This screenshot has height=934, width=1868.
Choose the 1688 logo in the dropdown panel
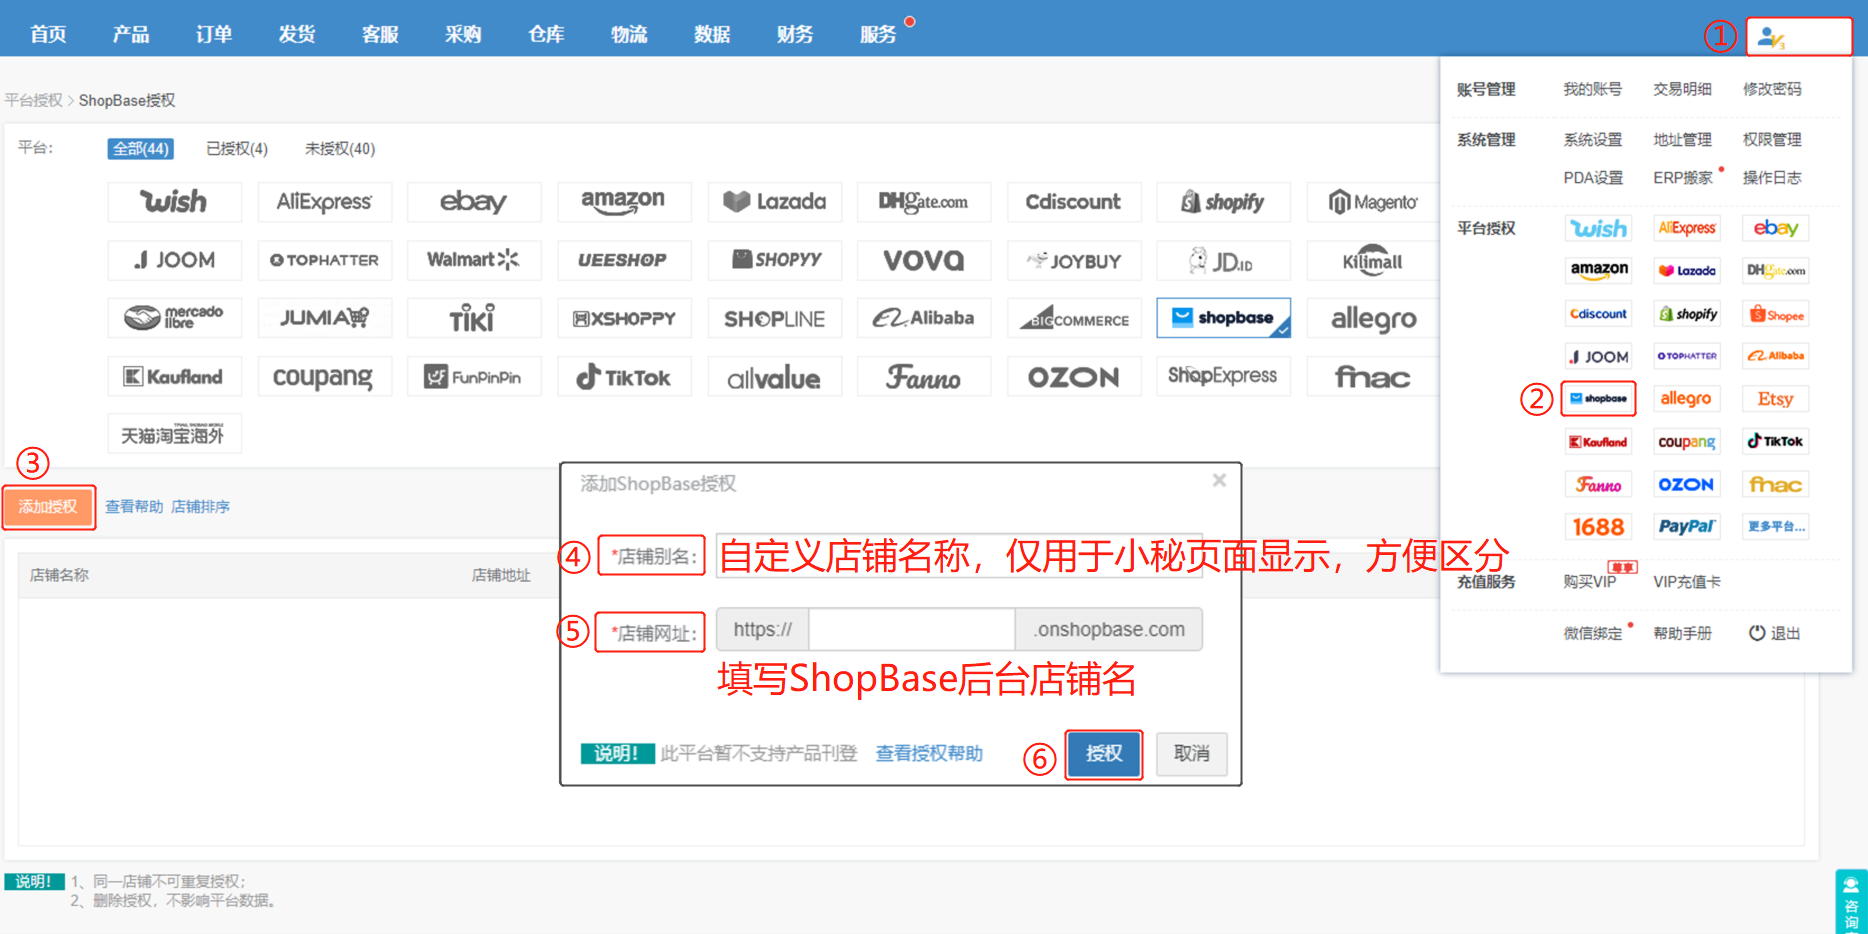click(x=1598, y=526)
